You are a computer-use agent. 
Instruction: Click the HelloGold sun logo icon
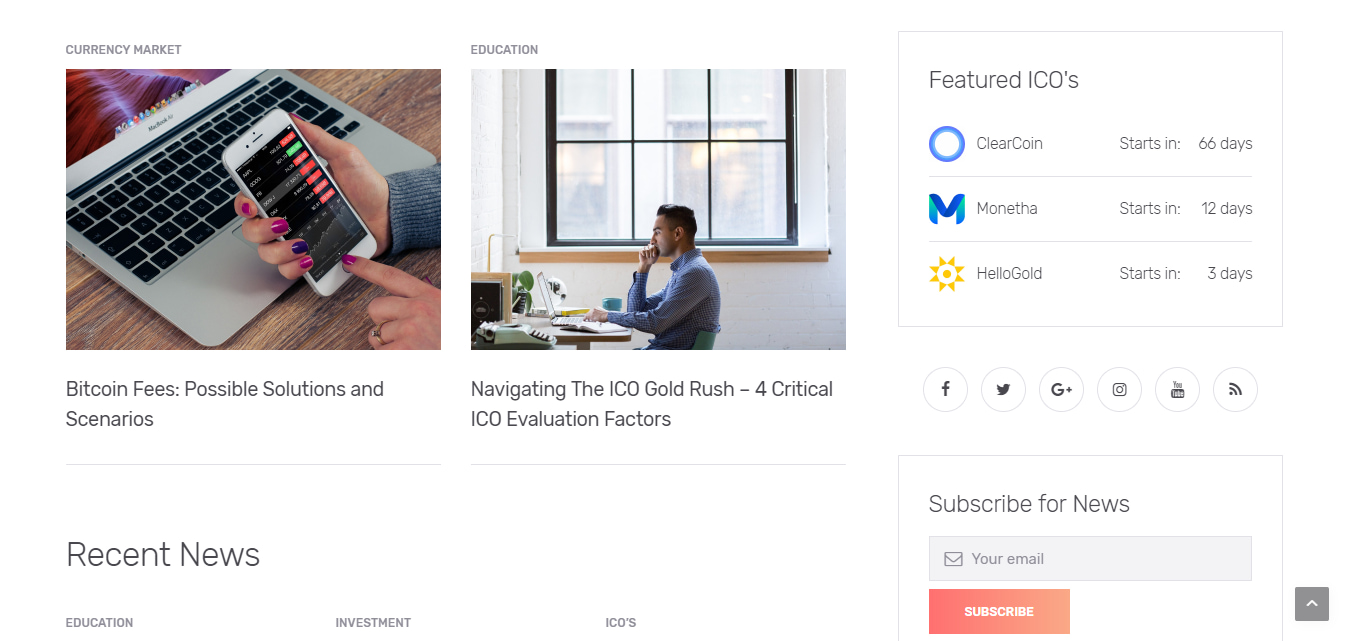tap(946, 274)
